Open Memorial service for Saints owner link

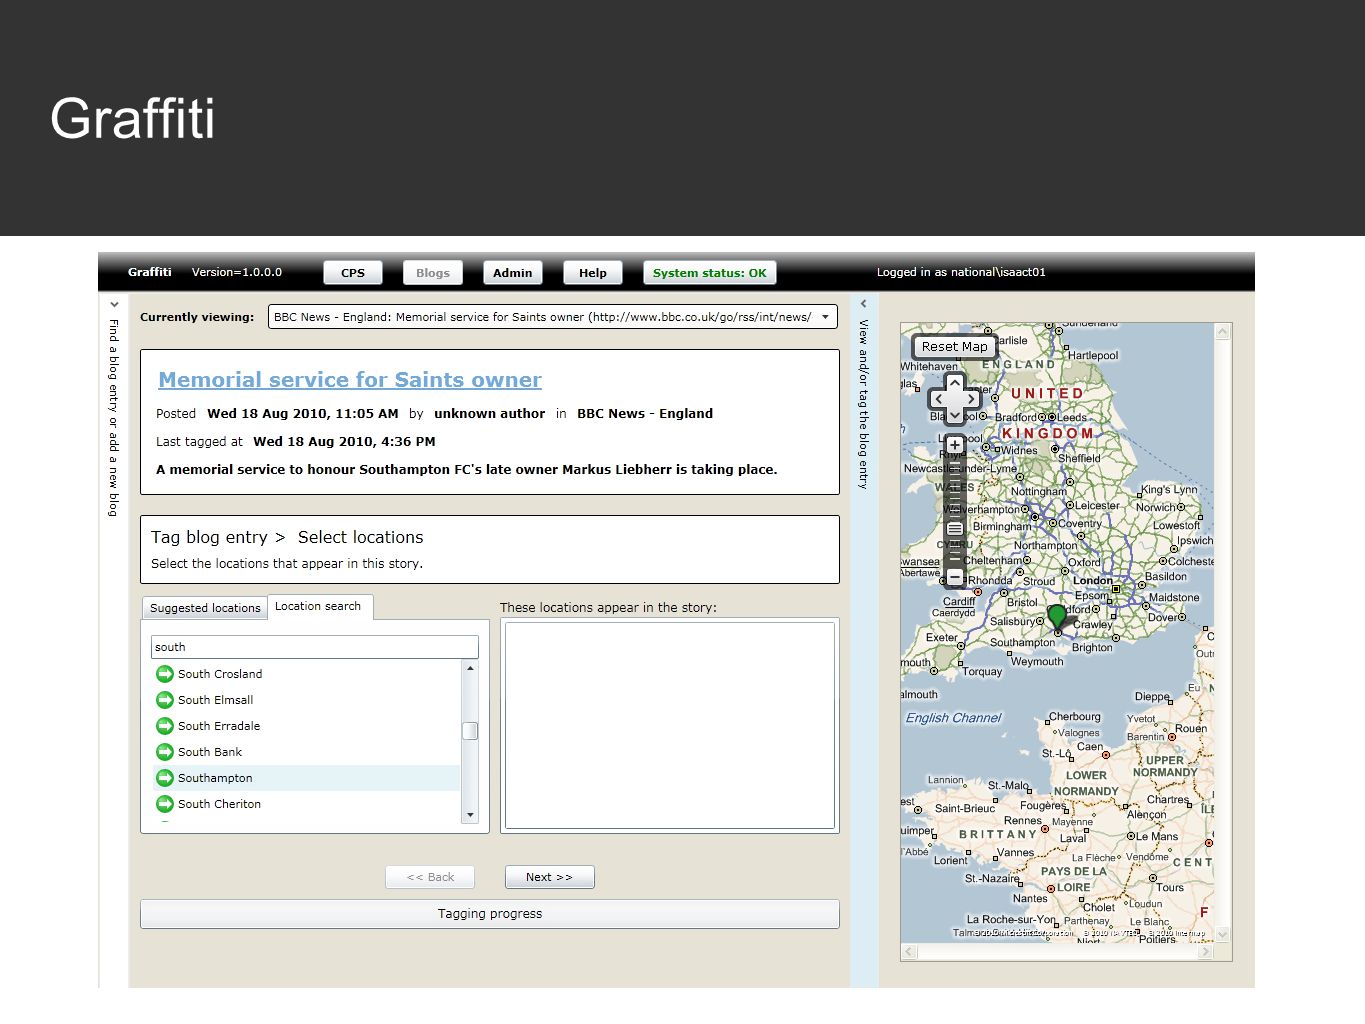[x=350, y=380]
